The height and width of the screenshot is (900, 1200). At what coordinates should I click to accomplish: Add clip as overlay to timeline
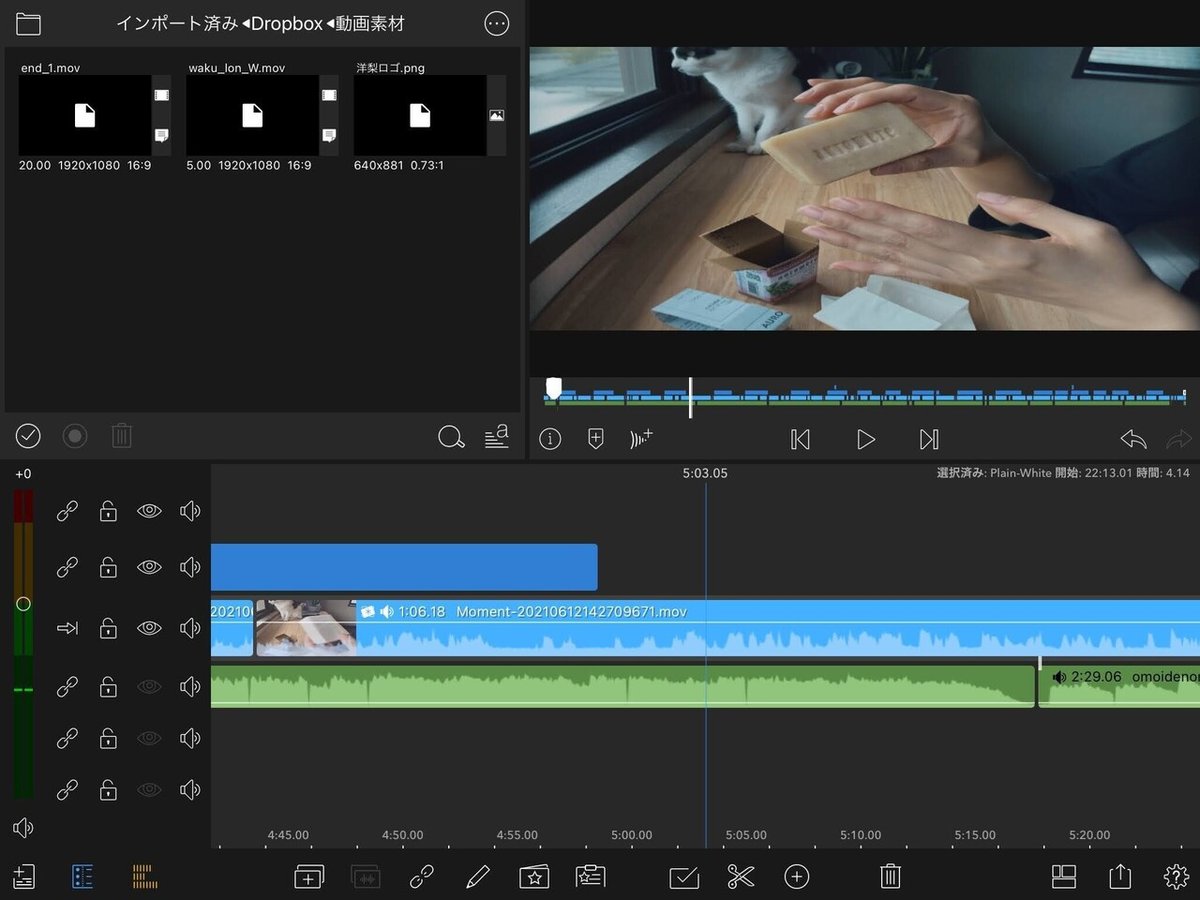pos(310,877)
